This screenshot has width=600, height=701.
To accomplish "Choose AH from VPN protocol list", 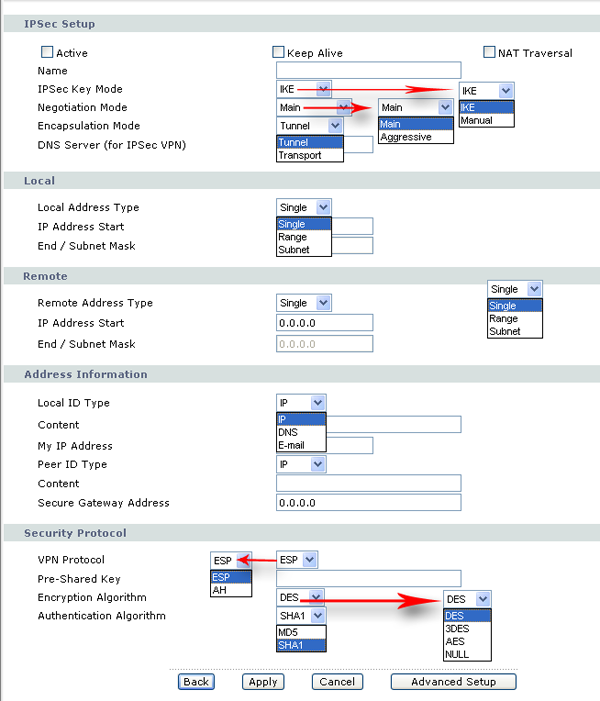I will [219, 590].
